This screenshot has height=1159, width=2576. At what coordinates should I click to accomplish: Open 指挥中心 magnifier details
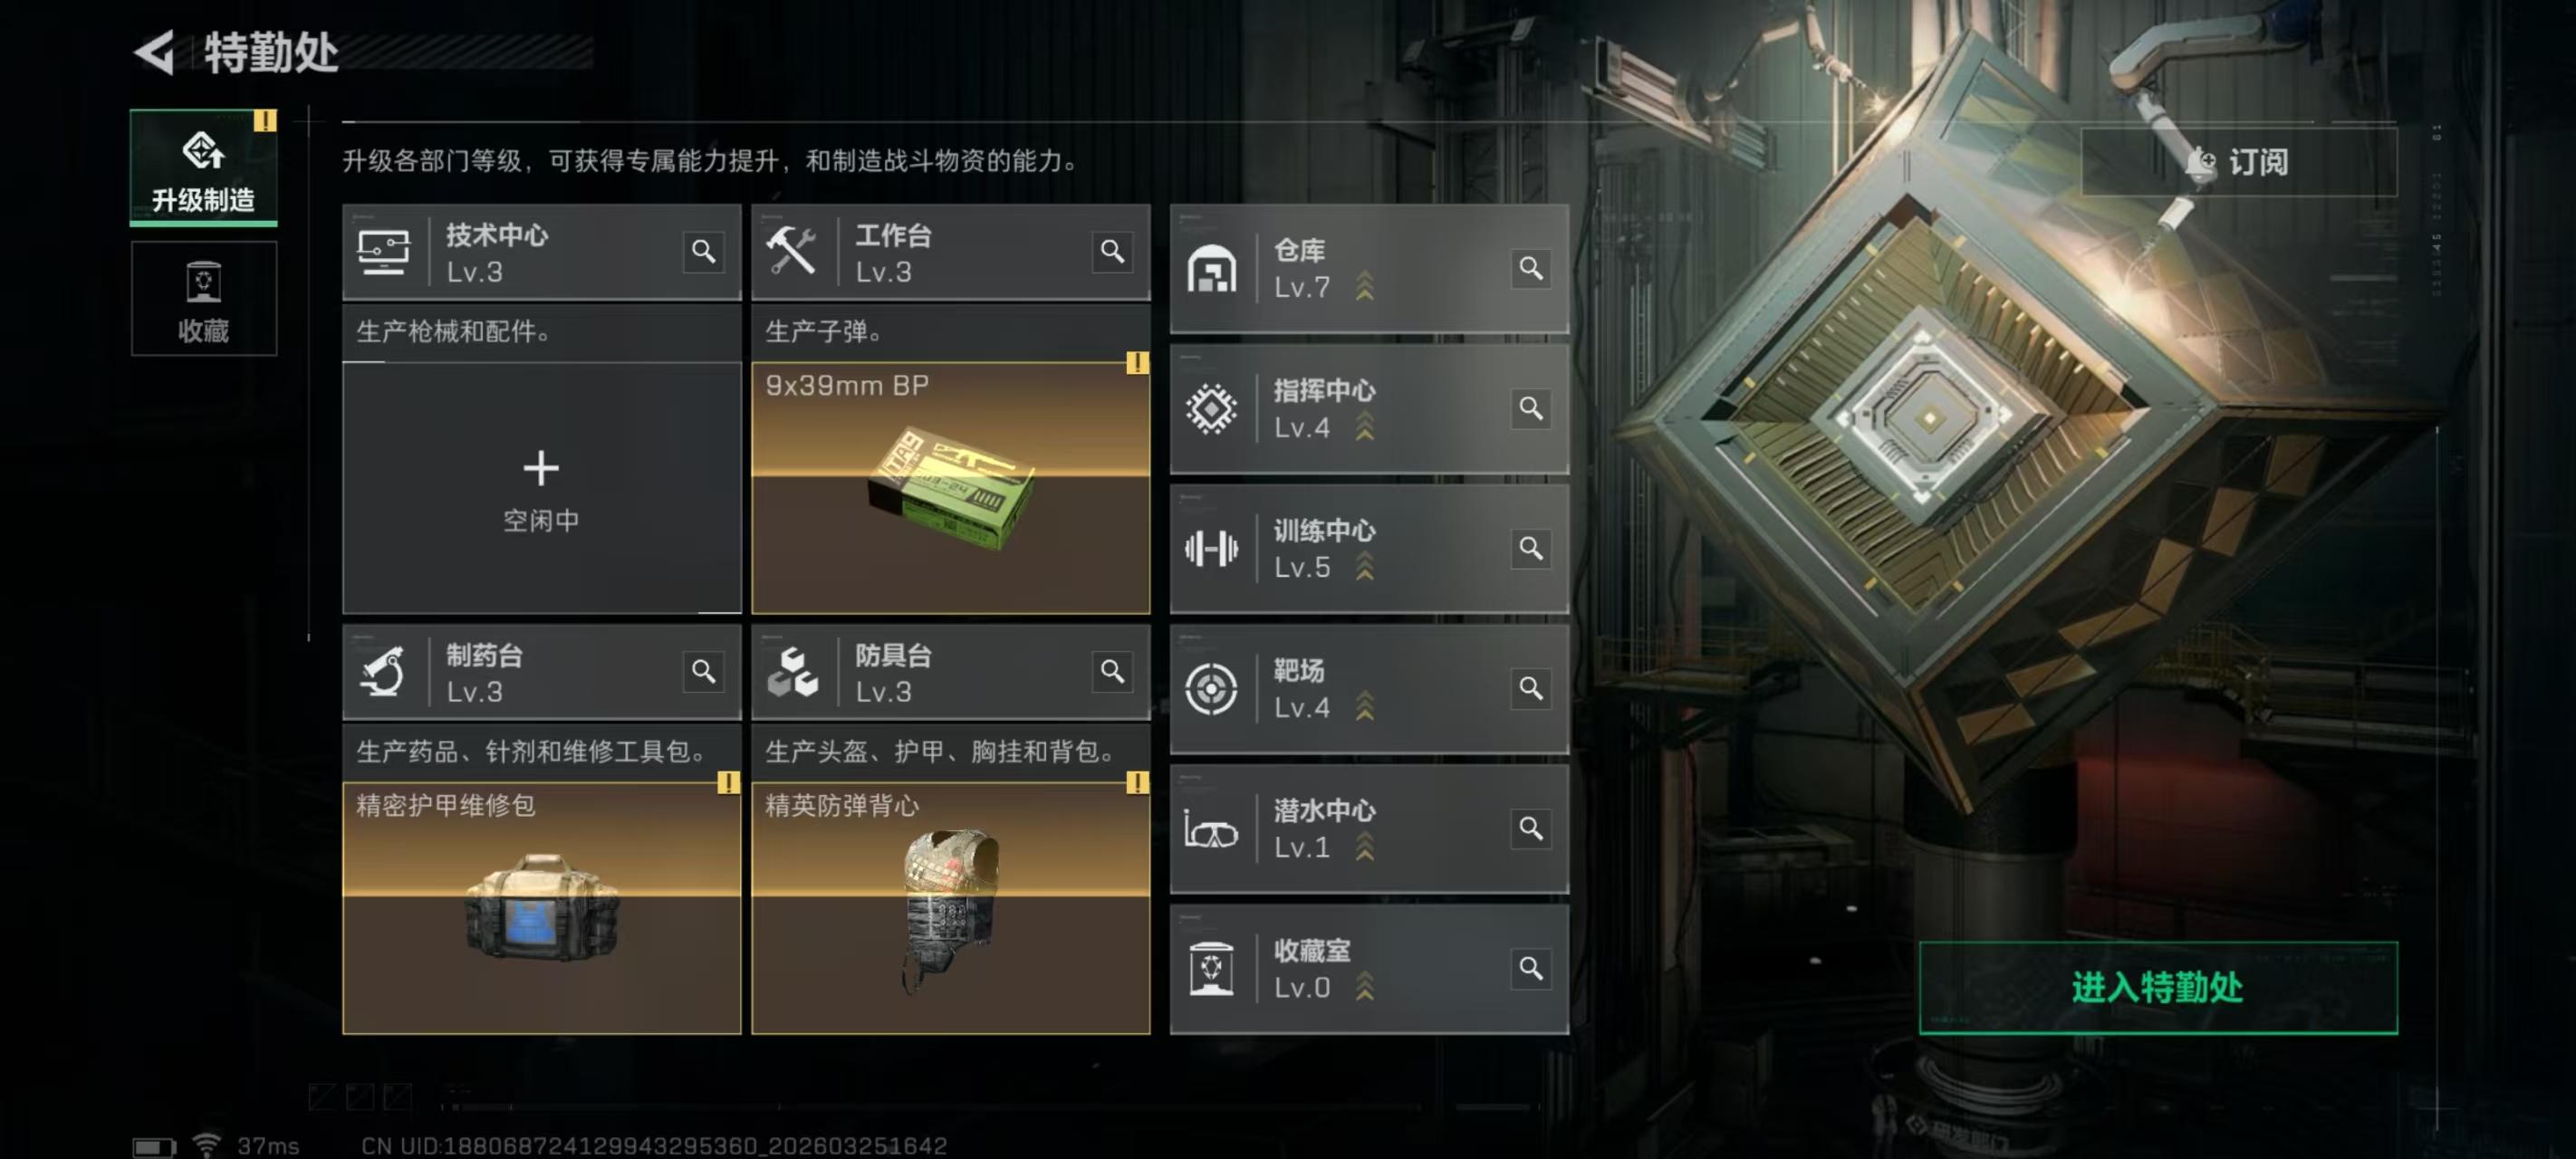coord(1530,408)
